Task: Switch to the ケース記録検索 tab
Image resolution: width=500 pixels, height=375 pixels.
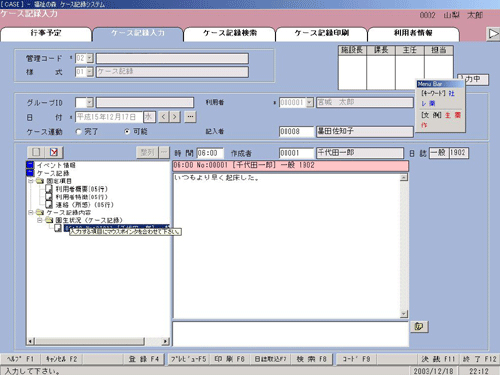Action: (x=230, y=33)
